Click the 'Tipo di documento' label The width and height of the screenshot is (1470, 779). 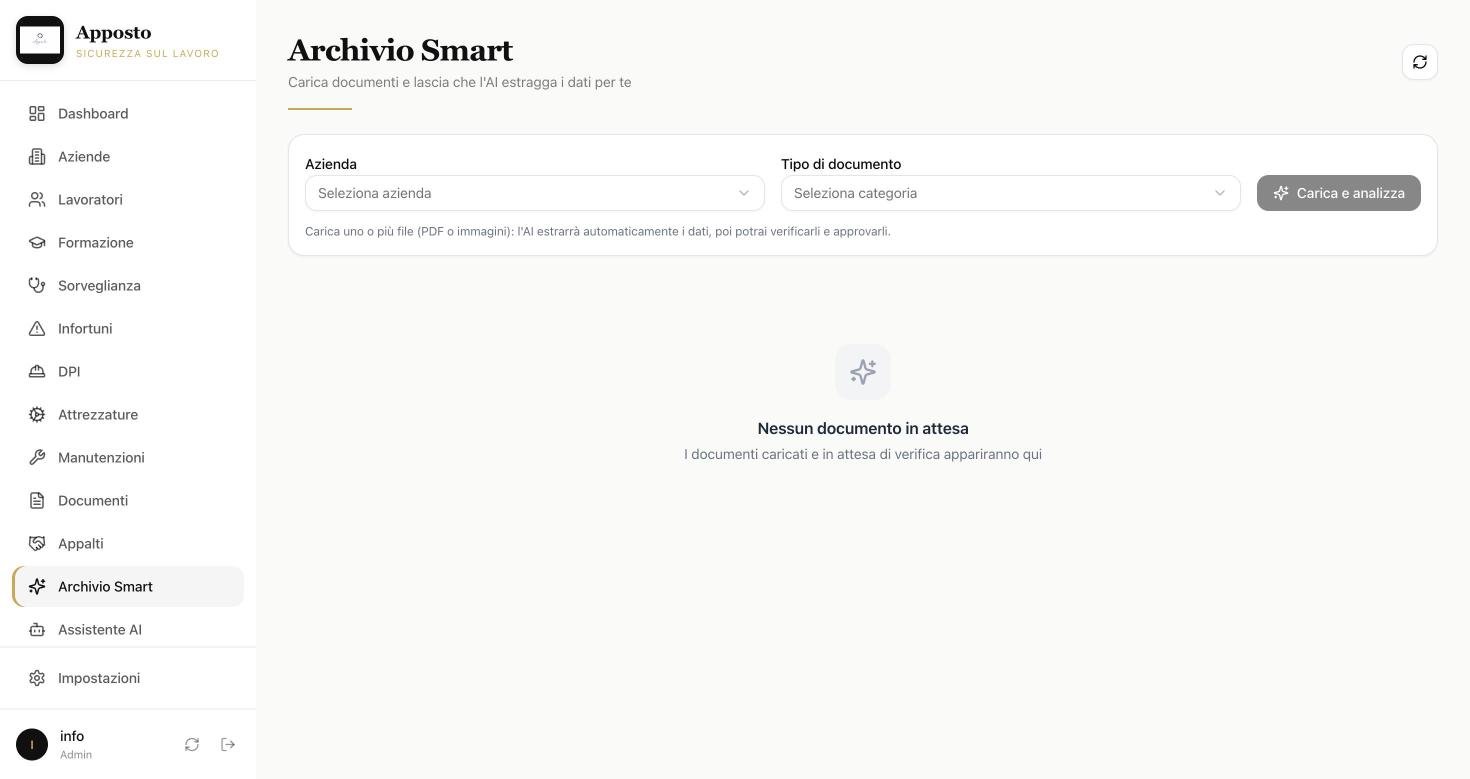(841, 164)
